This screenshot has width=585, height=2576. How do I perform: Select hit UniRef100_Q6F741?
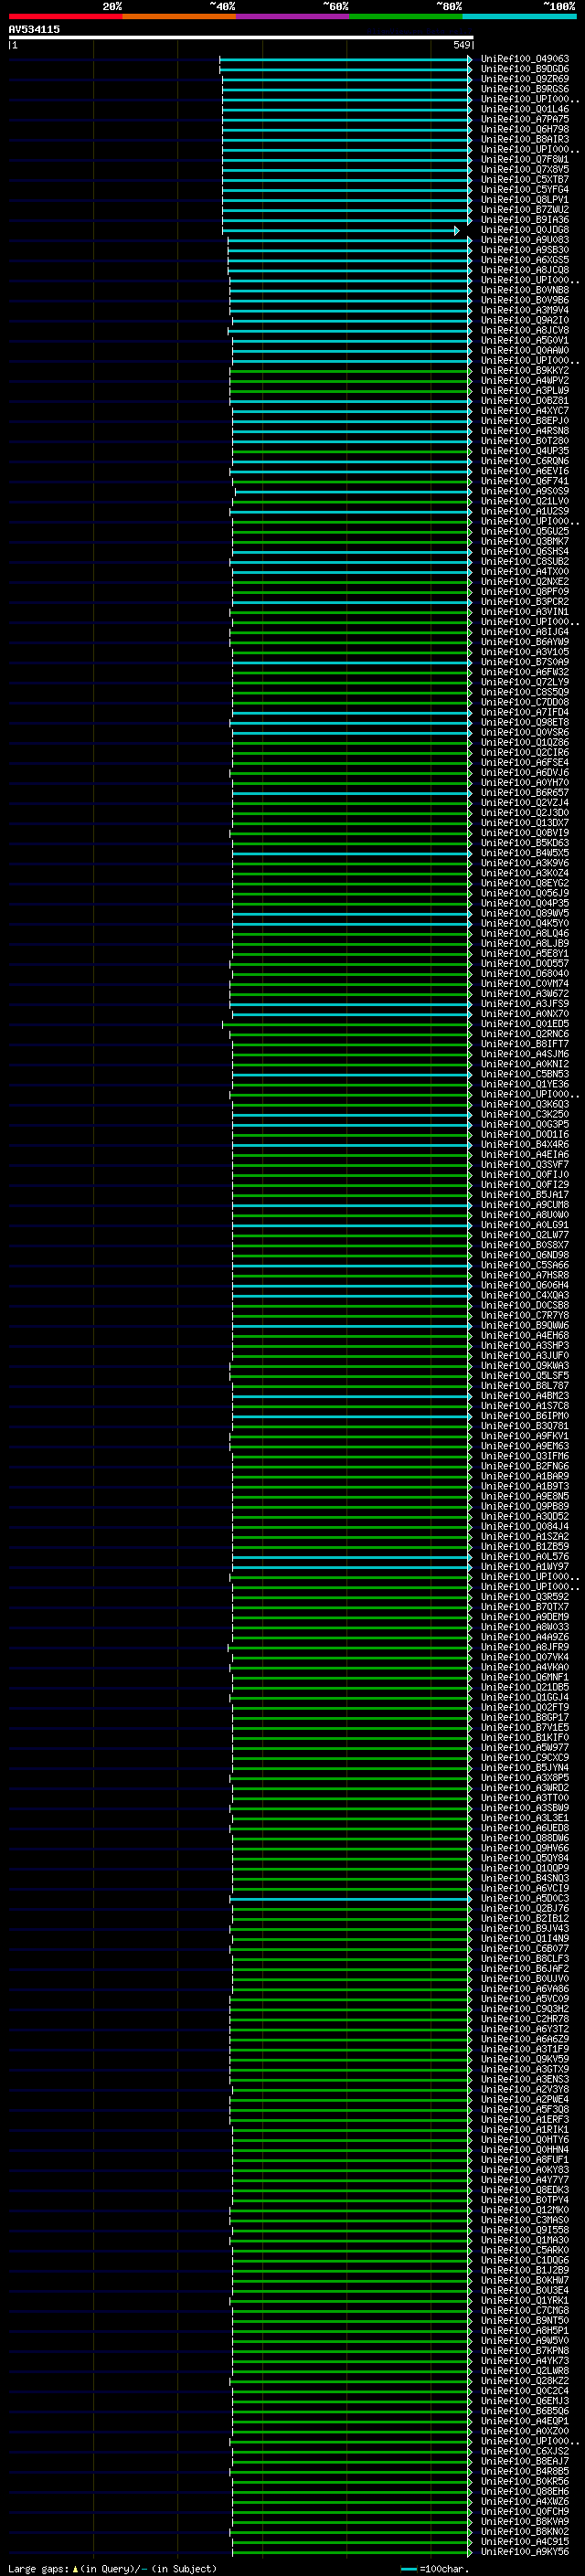tap(524, 481)
